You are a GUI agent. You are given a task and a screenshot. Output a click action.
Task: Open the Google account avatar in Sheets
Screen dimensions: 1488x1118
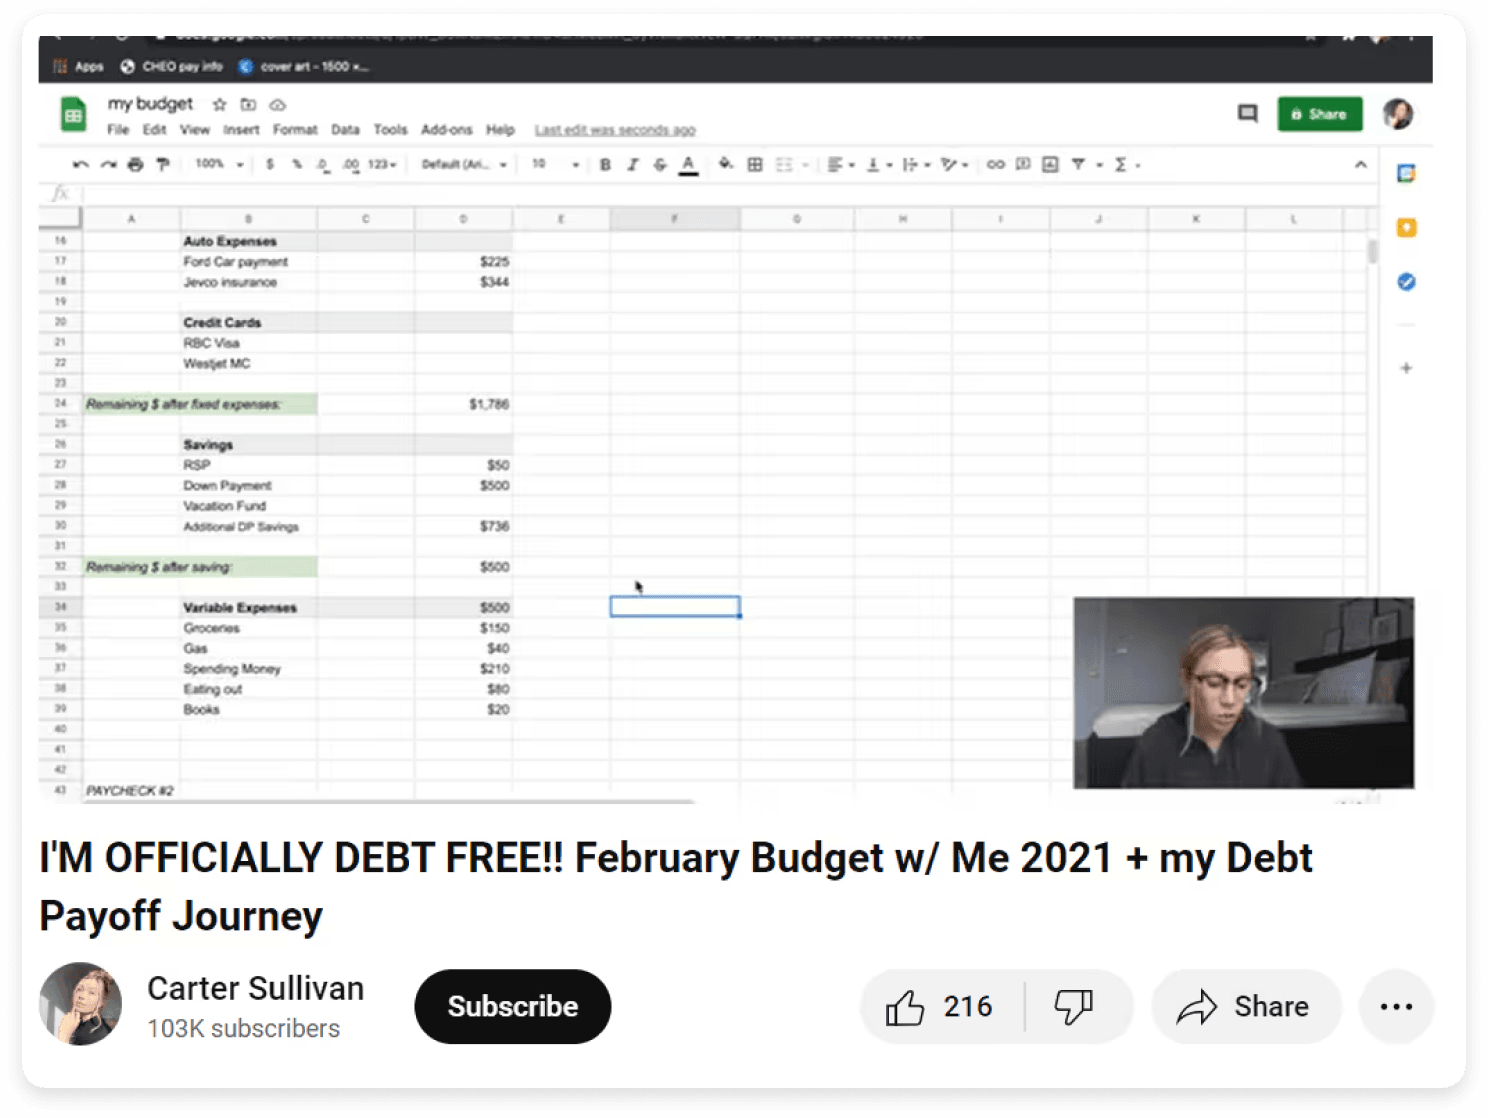tap(1398, 114)
